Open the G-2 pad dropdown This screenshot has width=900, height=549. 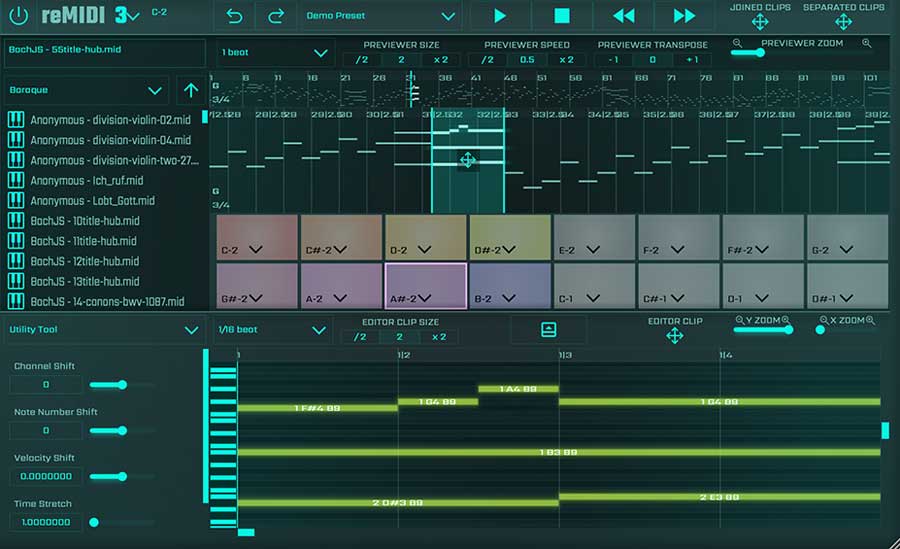click(x=847, y=249)
